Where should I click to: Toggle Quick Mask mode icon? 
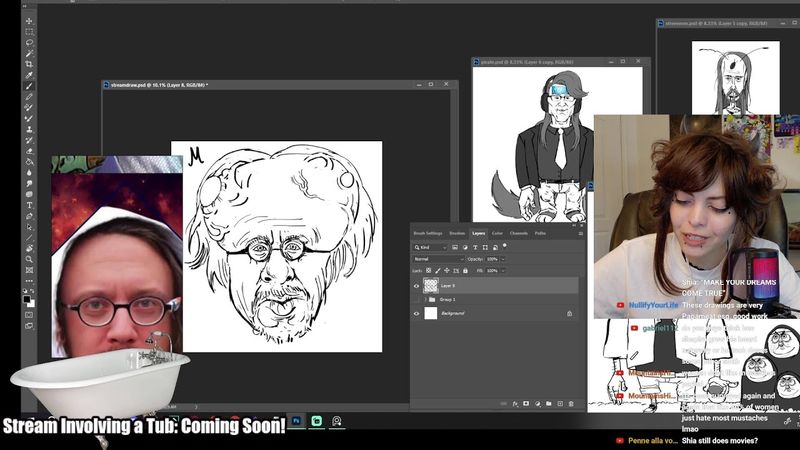pos(29,315)
